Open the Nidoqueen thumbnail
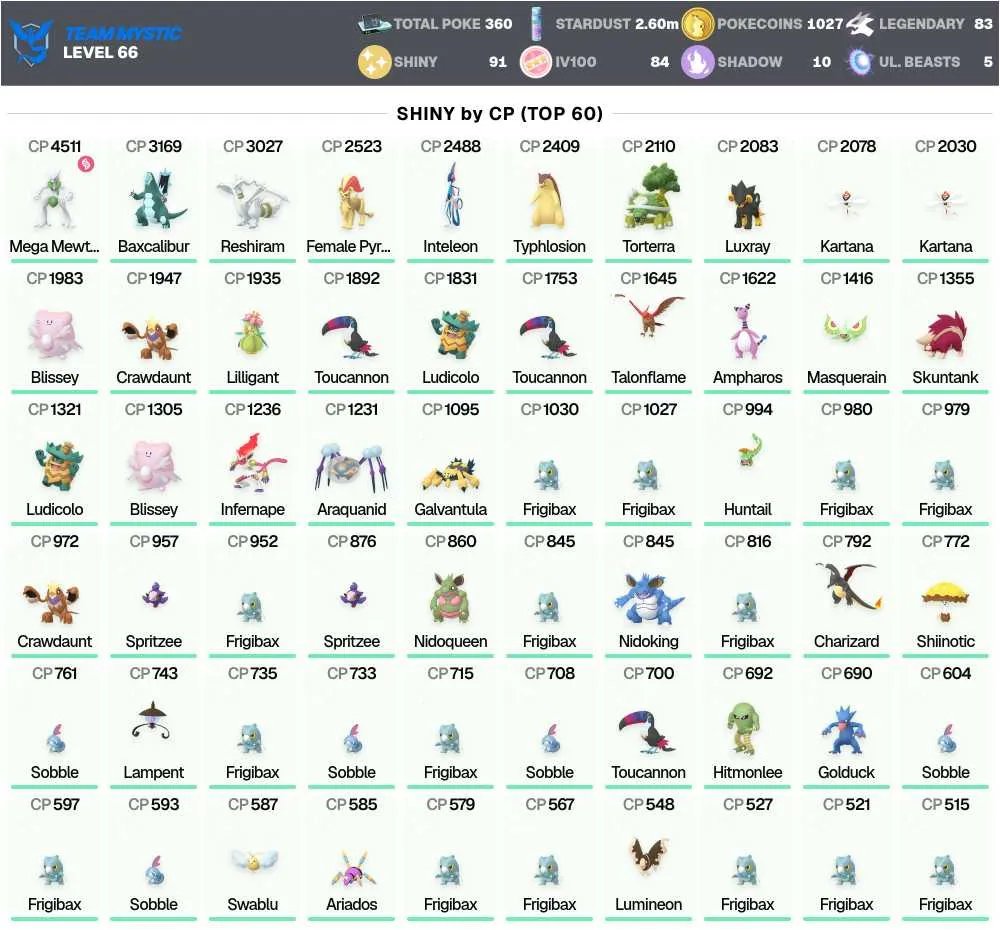 pyautogui.click(x=451, y=599)
